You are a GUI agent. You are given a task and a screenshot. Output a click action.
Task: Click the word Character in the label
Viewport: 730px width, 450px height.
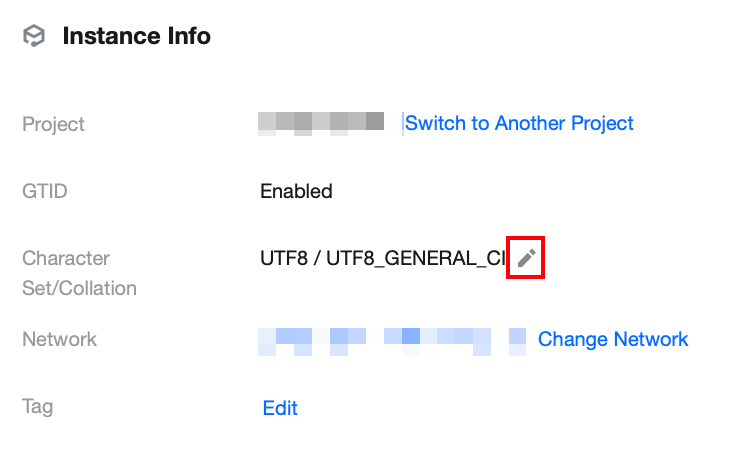coord(66,258)
